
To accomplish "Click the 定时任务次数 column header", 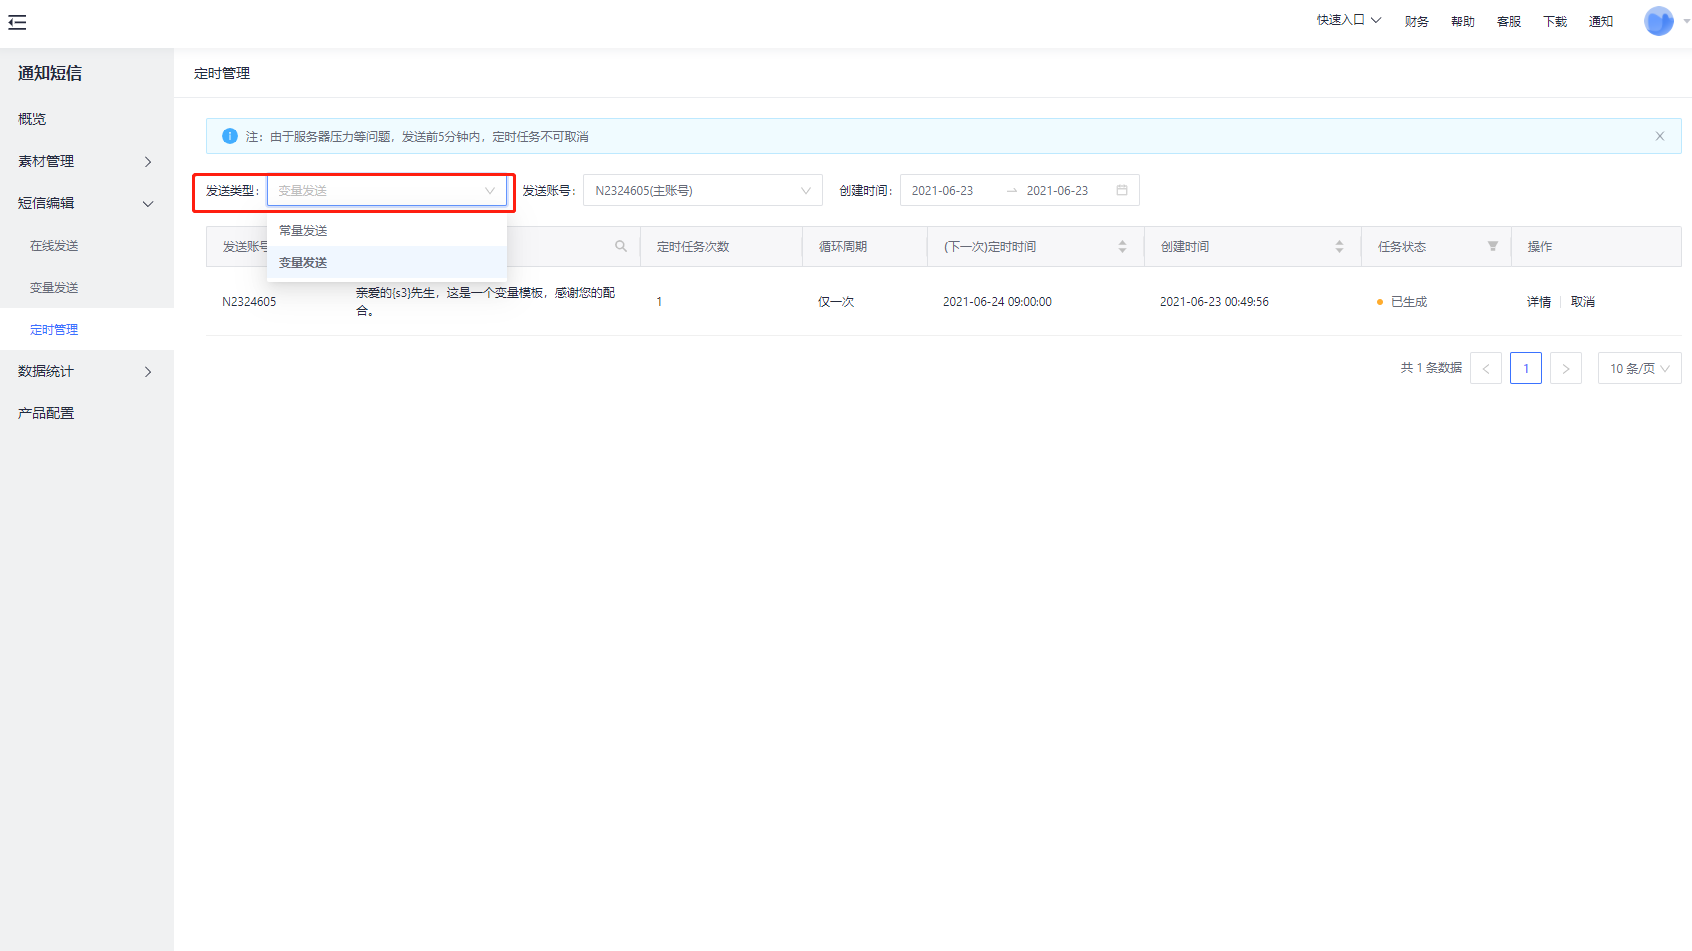I will tap(693, 246).
